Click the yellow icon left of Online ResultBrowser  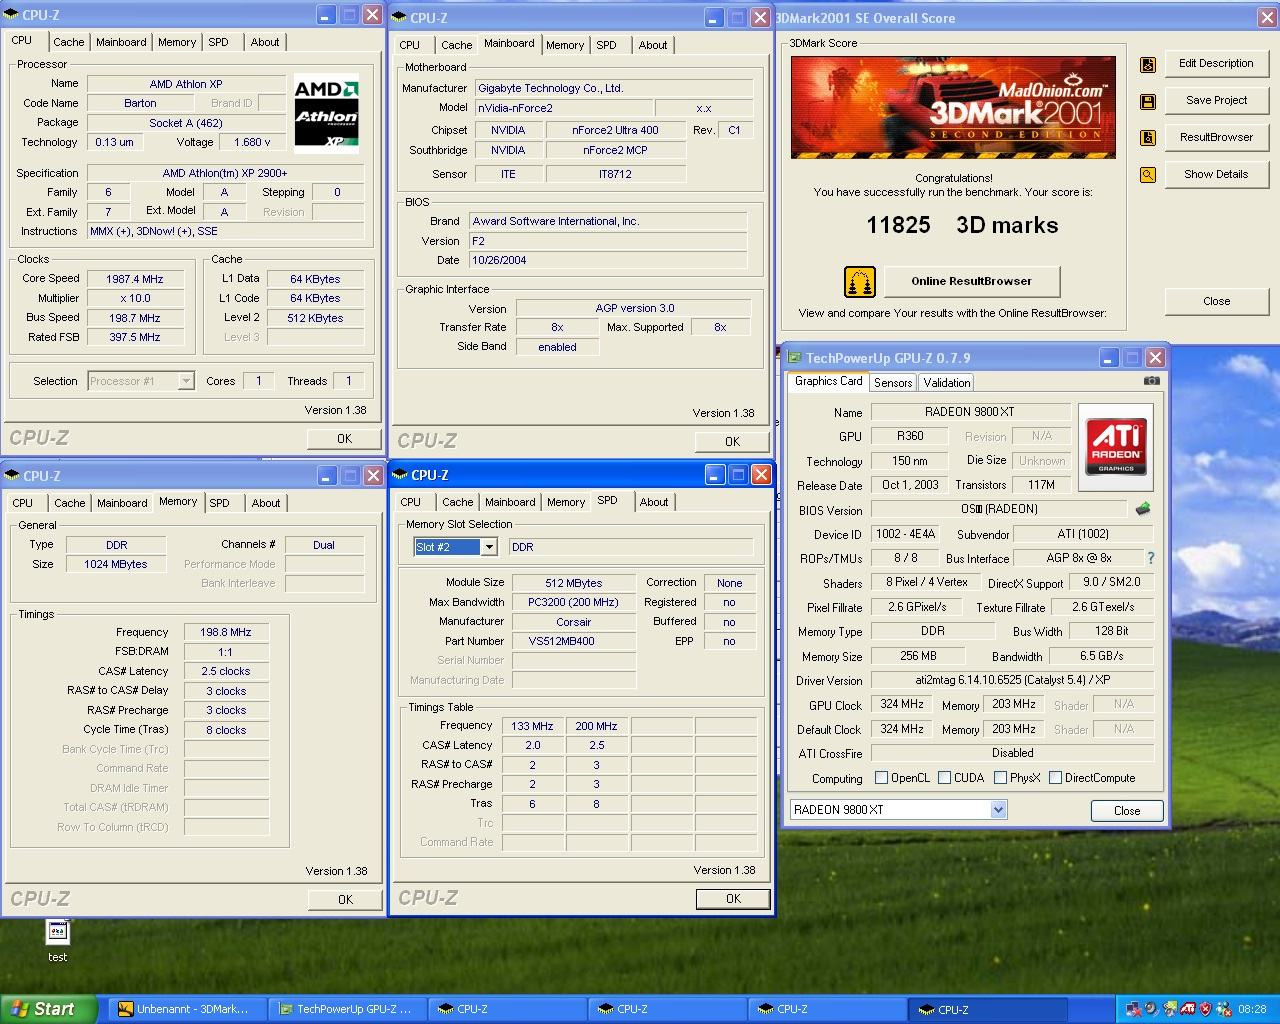coord(860,282)
